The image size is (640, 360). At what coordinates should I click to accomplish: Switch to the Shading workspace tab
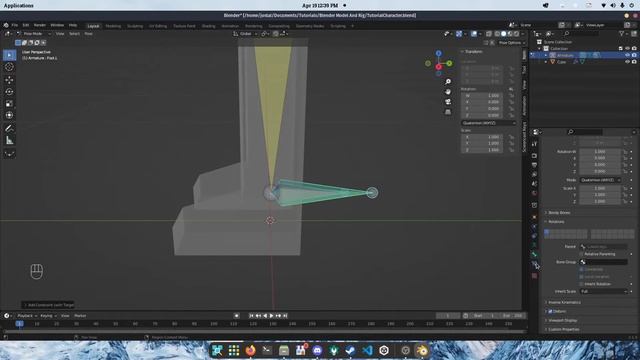pos(208,26)
